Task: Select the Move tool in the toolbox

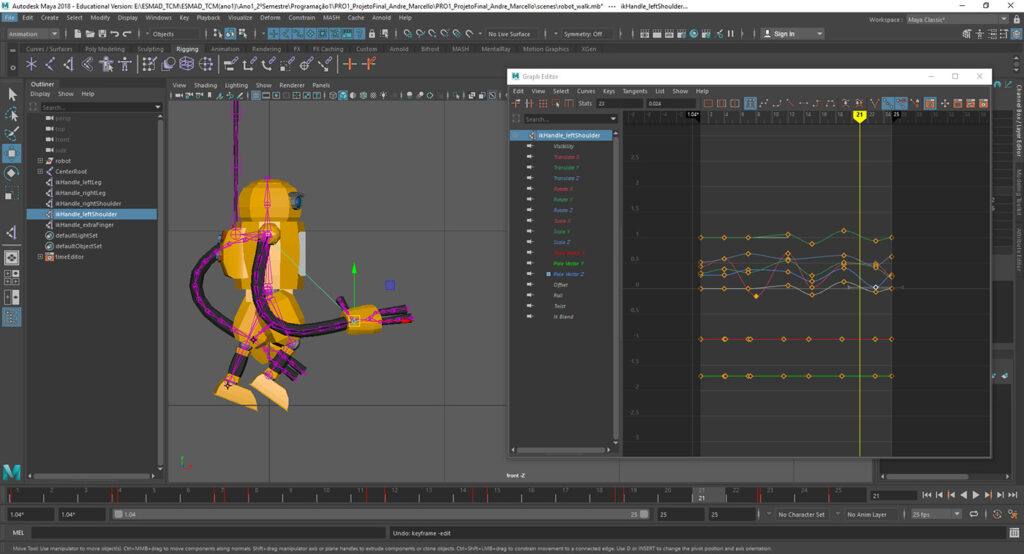Action: (x=12, y=153)
